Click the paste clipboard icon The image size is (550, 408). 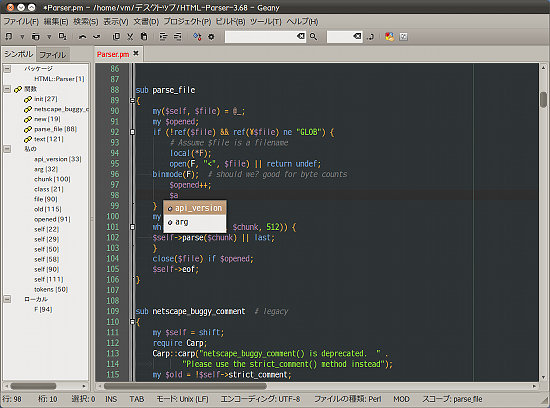(144, 36)
